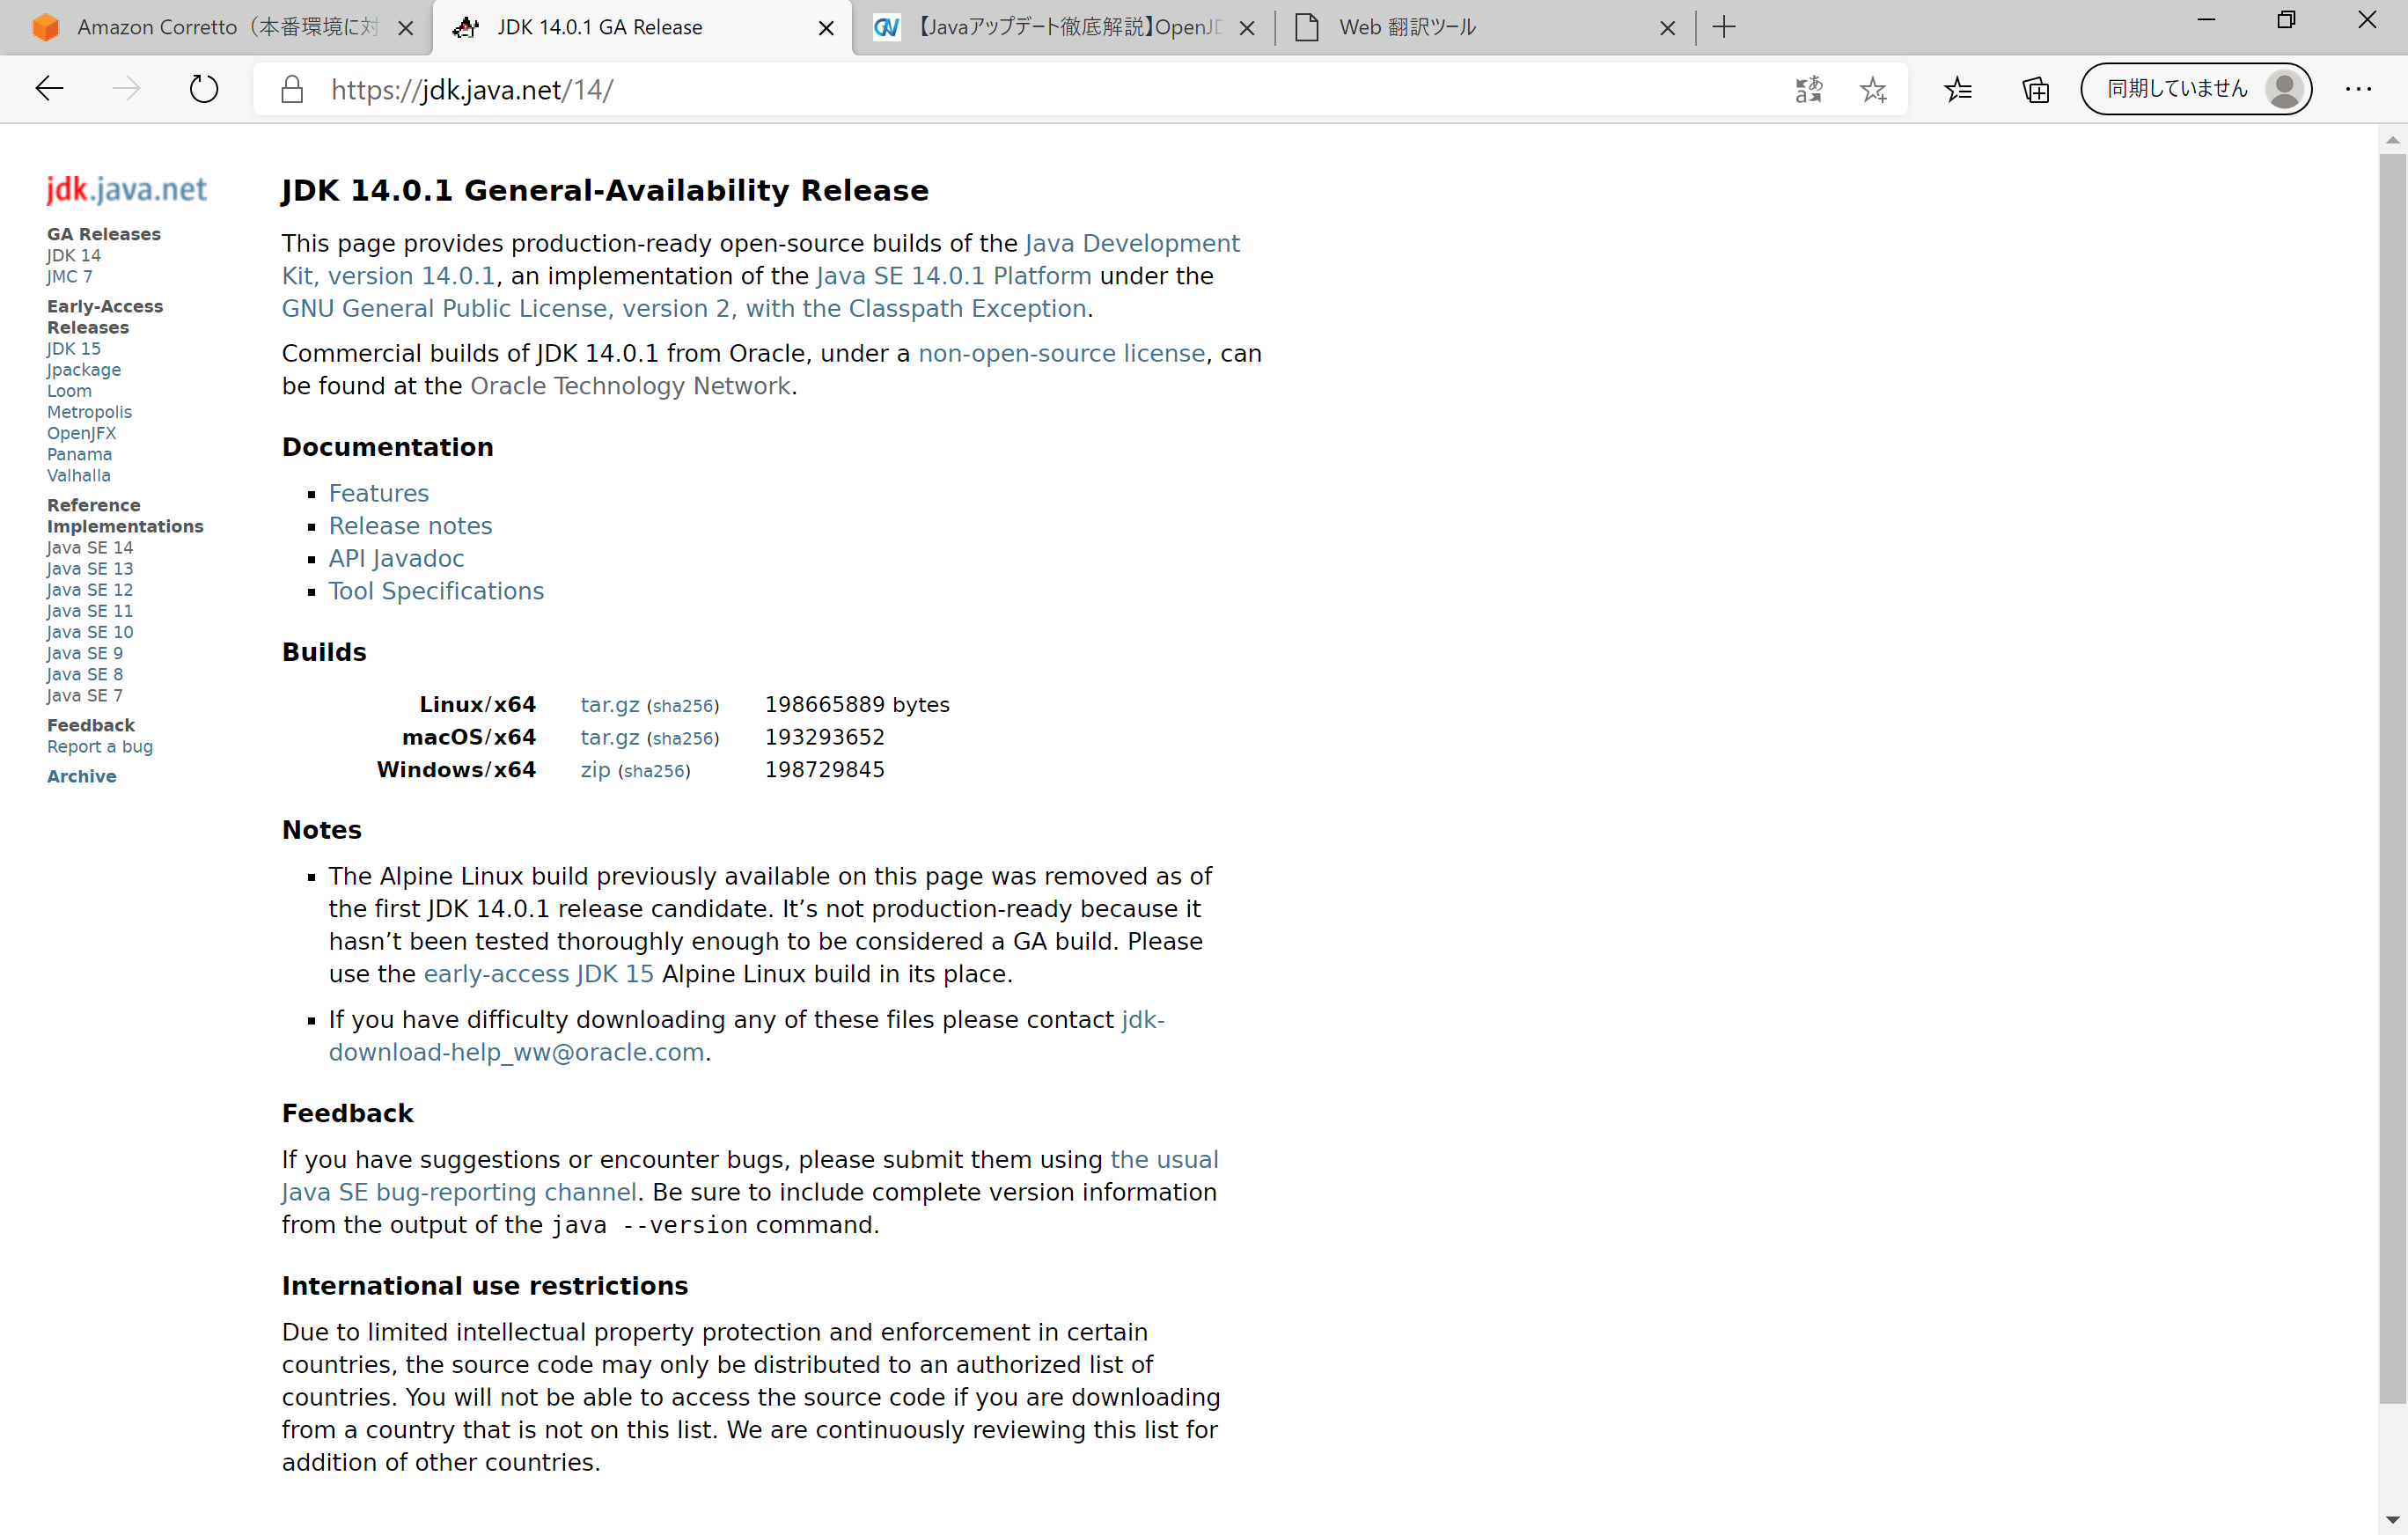2408x1535 pixels.
Task: Click the scrollbar down arrow
Action: tap(2391, 1520)
